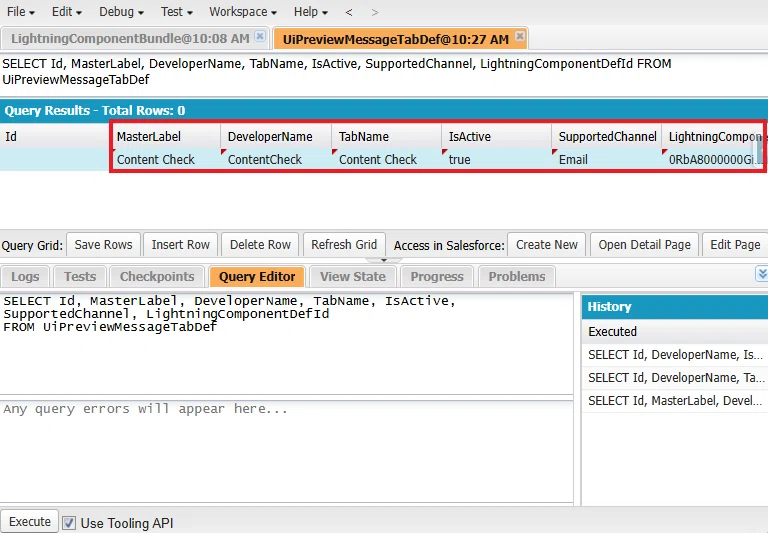Select the DeveloperName cell 'ContentCheck'
768x533 pixels.
(276, 160)
